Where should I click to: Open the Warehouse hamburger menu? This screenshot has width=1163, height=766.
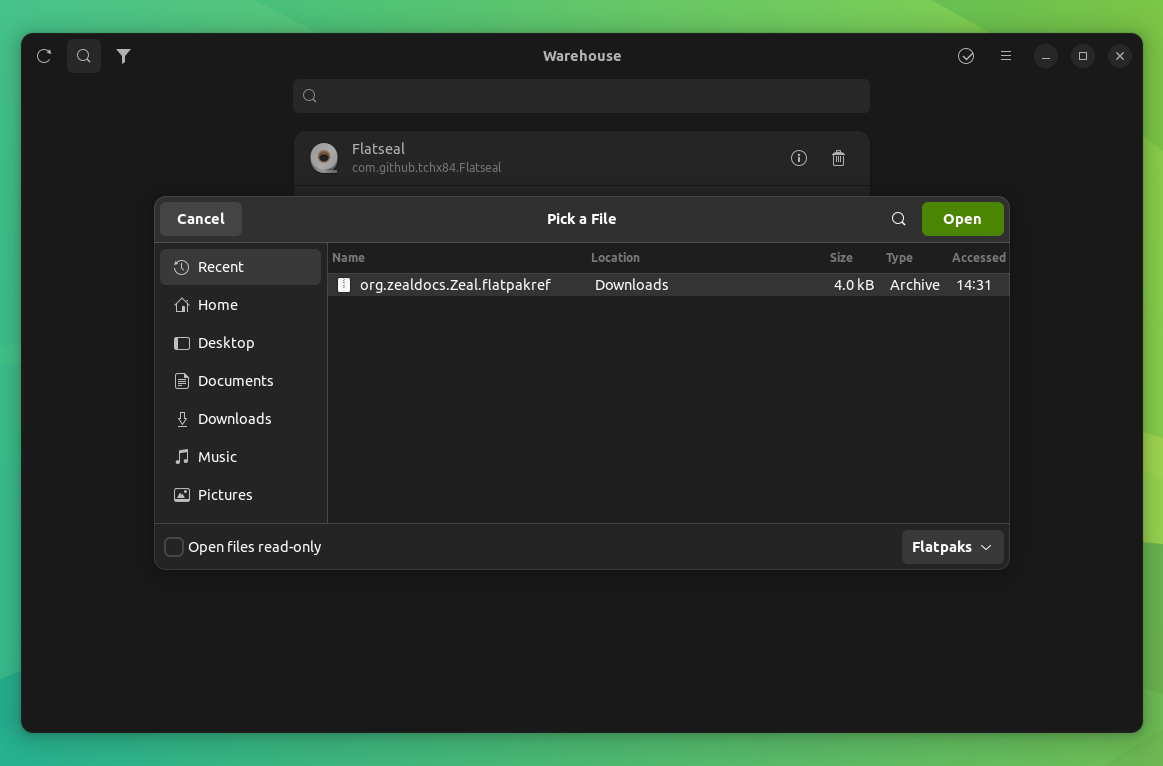[x=1006, y=56]
